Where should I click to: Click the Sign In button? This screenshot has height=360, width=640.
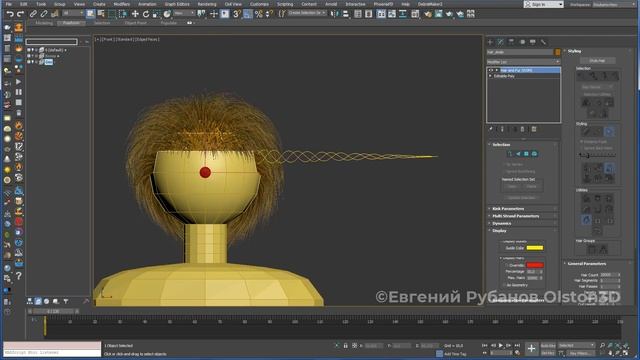coord(543,4)
